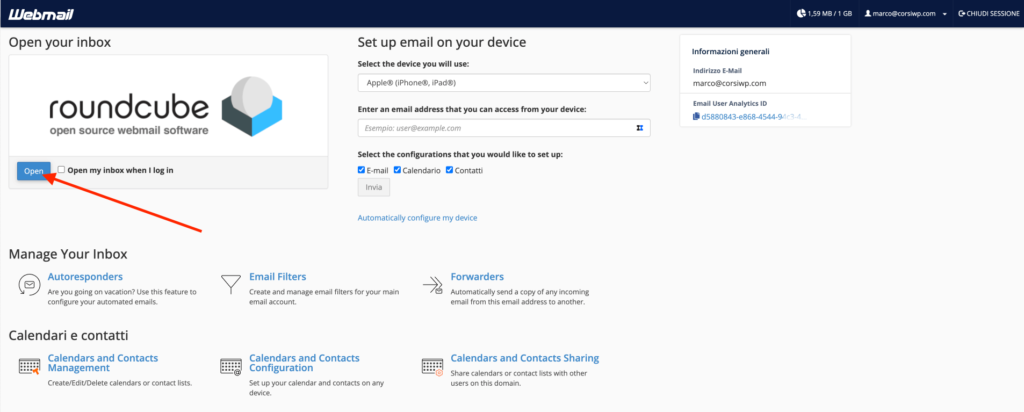This screenshot has height=412, width=1024.
Task: Click the logout icon beside CHIUDI SESSIONE
Action: (961, 13)
